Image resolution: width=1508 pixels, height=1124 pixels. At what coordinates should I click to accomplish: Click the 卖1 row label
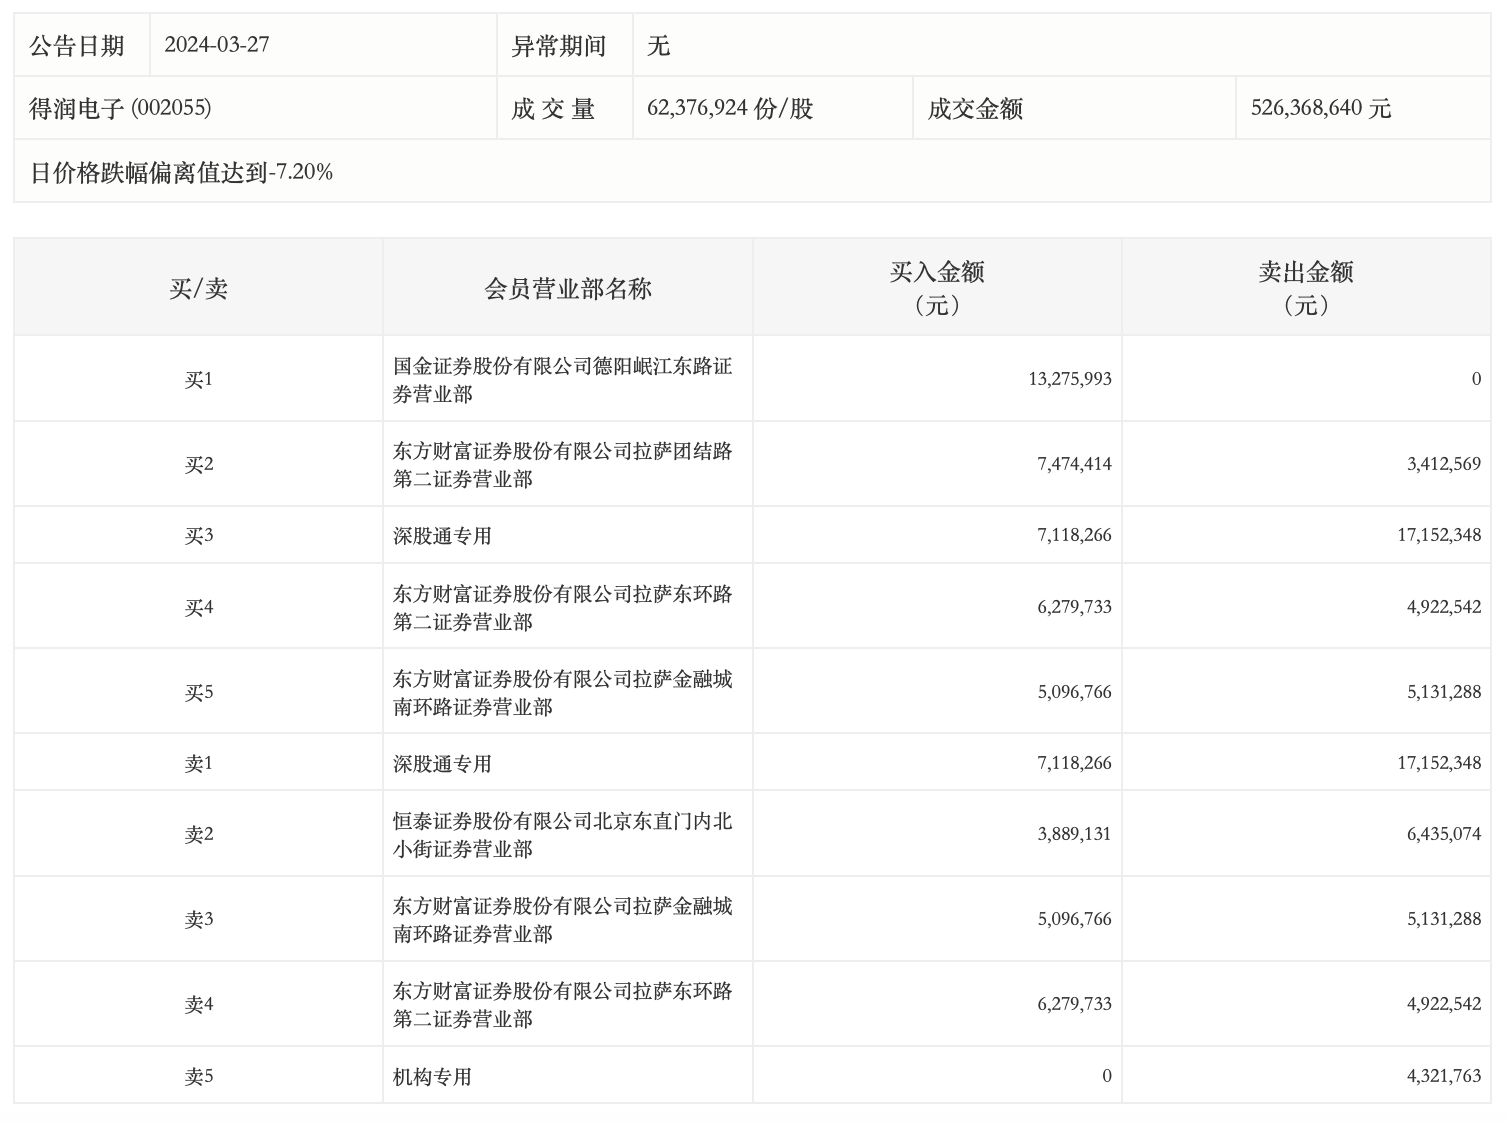(x=198, y=764)
